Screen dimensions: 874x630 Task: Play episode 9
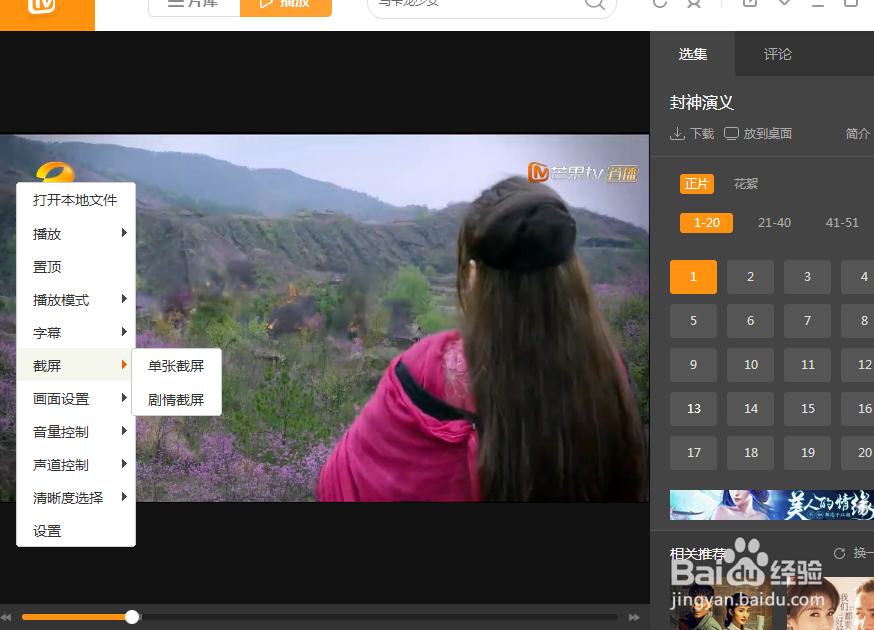693,365
